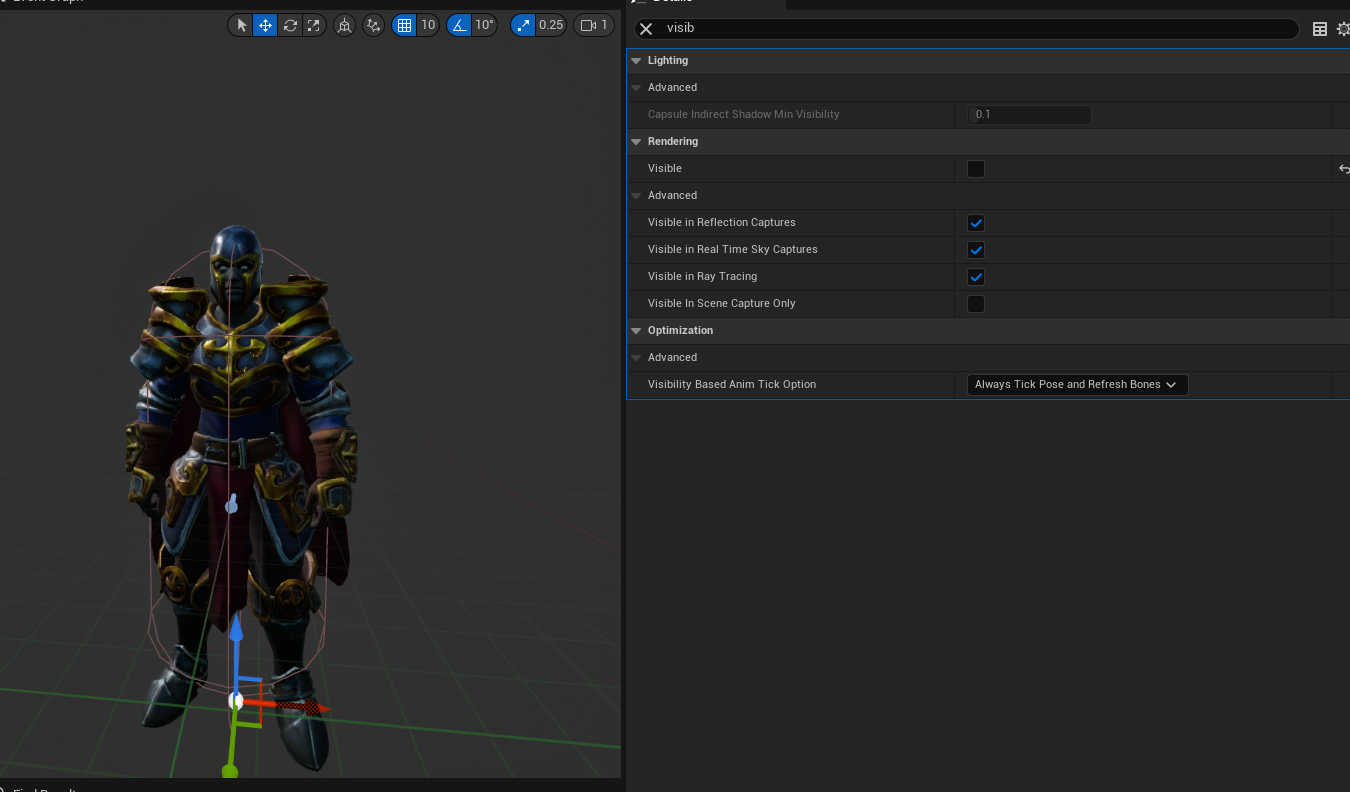Click the Visible In Scene Capture Only label
This screenshot has width=1350, height=792.
pyautogui.click(x=722, y=304)
